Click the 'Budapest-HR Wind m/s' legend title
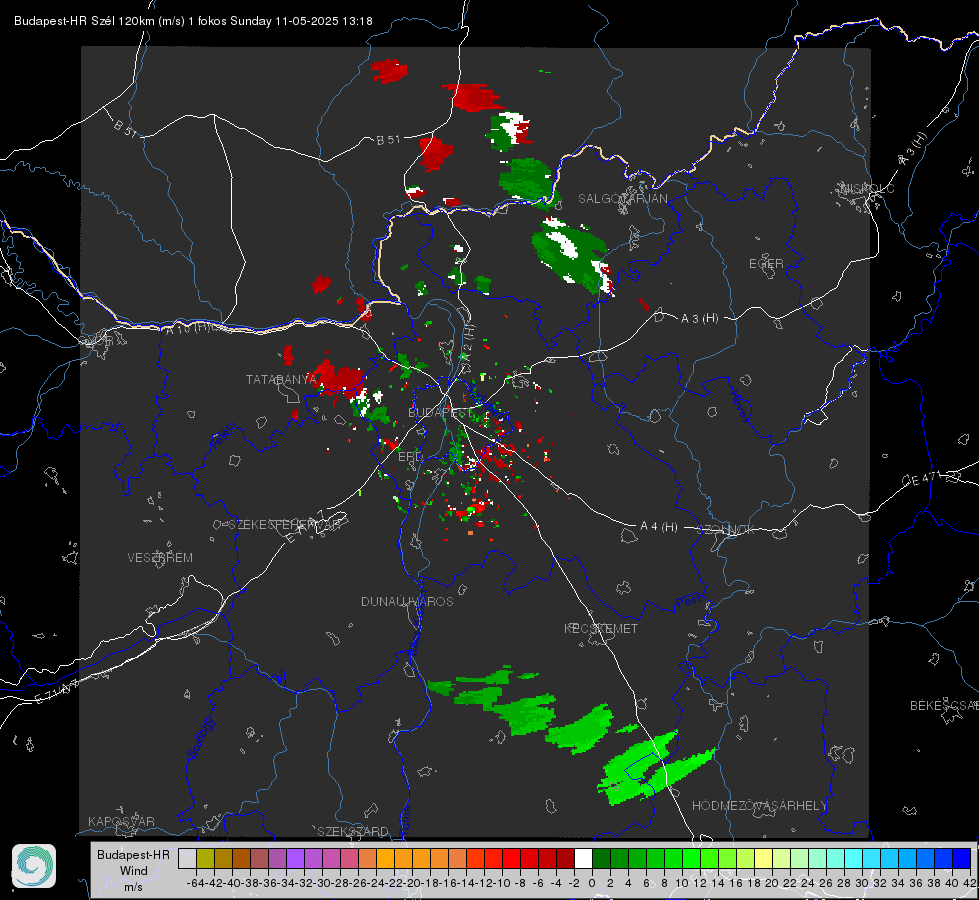The image size is (979, 900). tap(134, 871)
